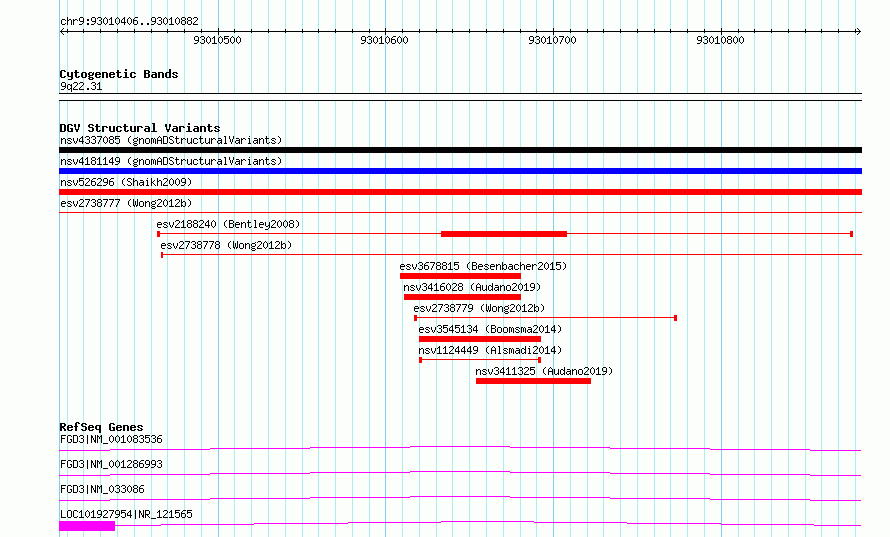Click the Cytogenetic Bands track title
Viewport: 890px width, 537px height.
(119, 74)
